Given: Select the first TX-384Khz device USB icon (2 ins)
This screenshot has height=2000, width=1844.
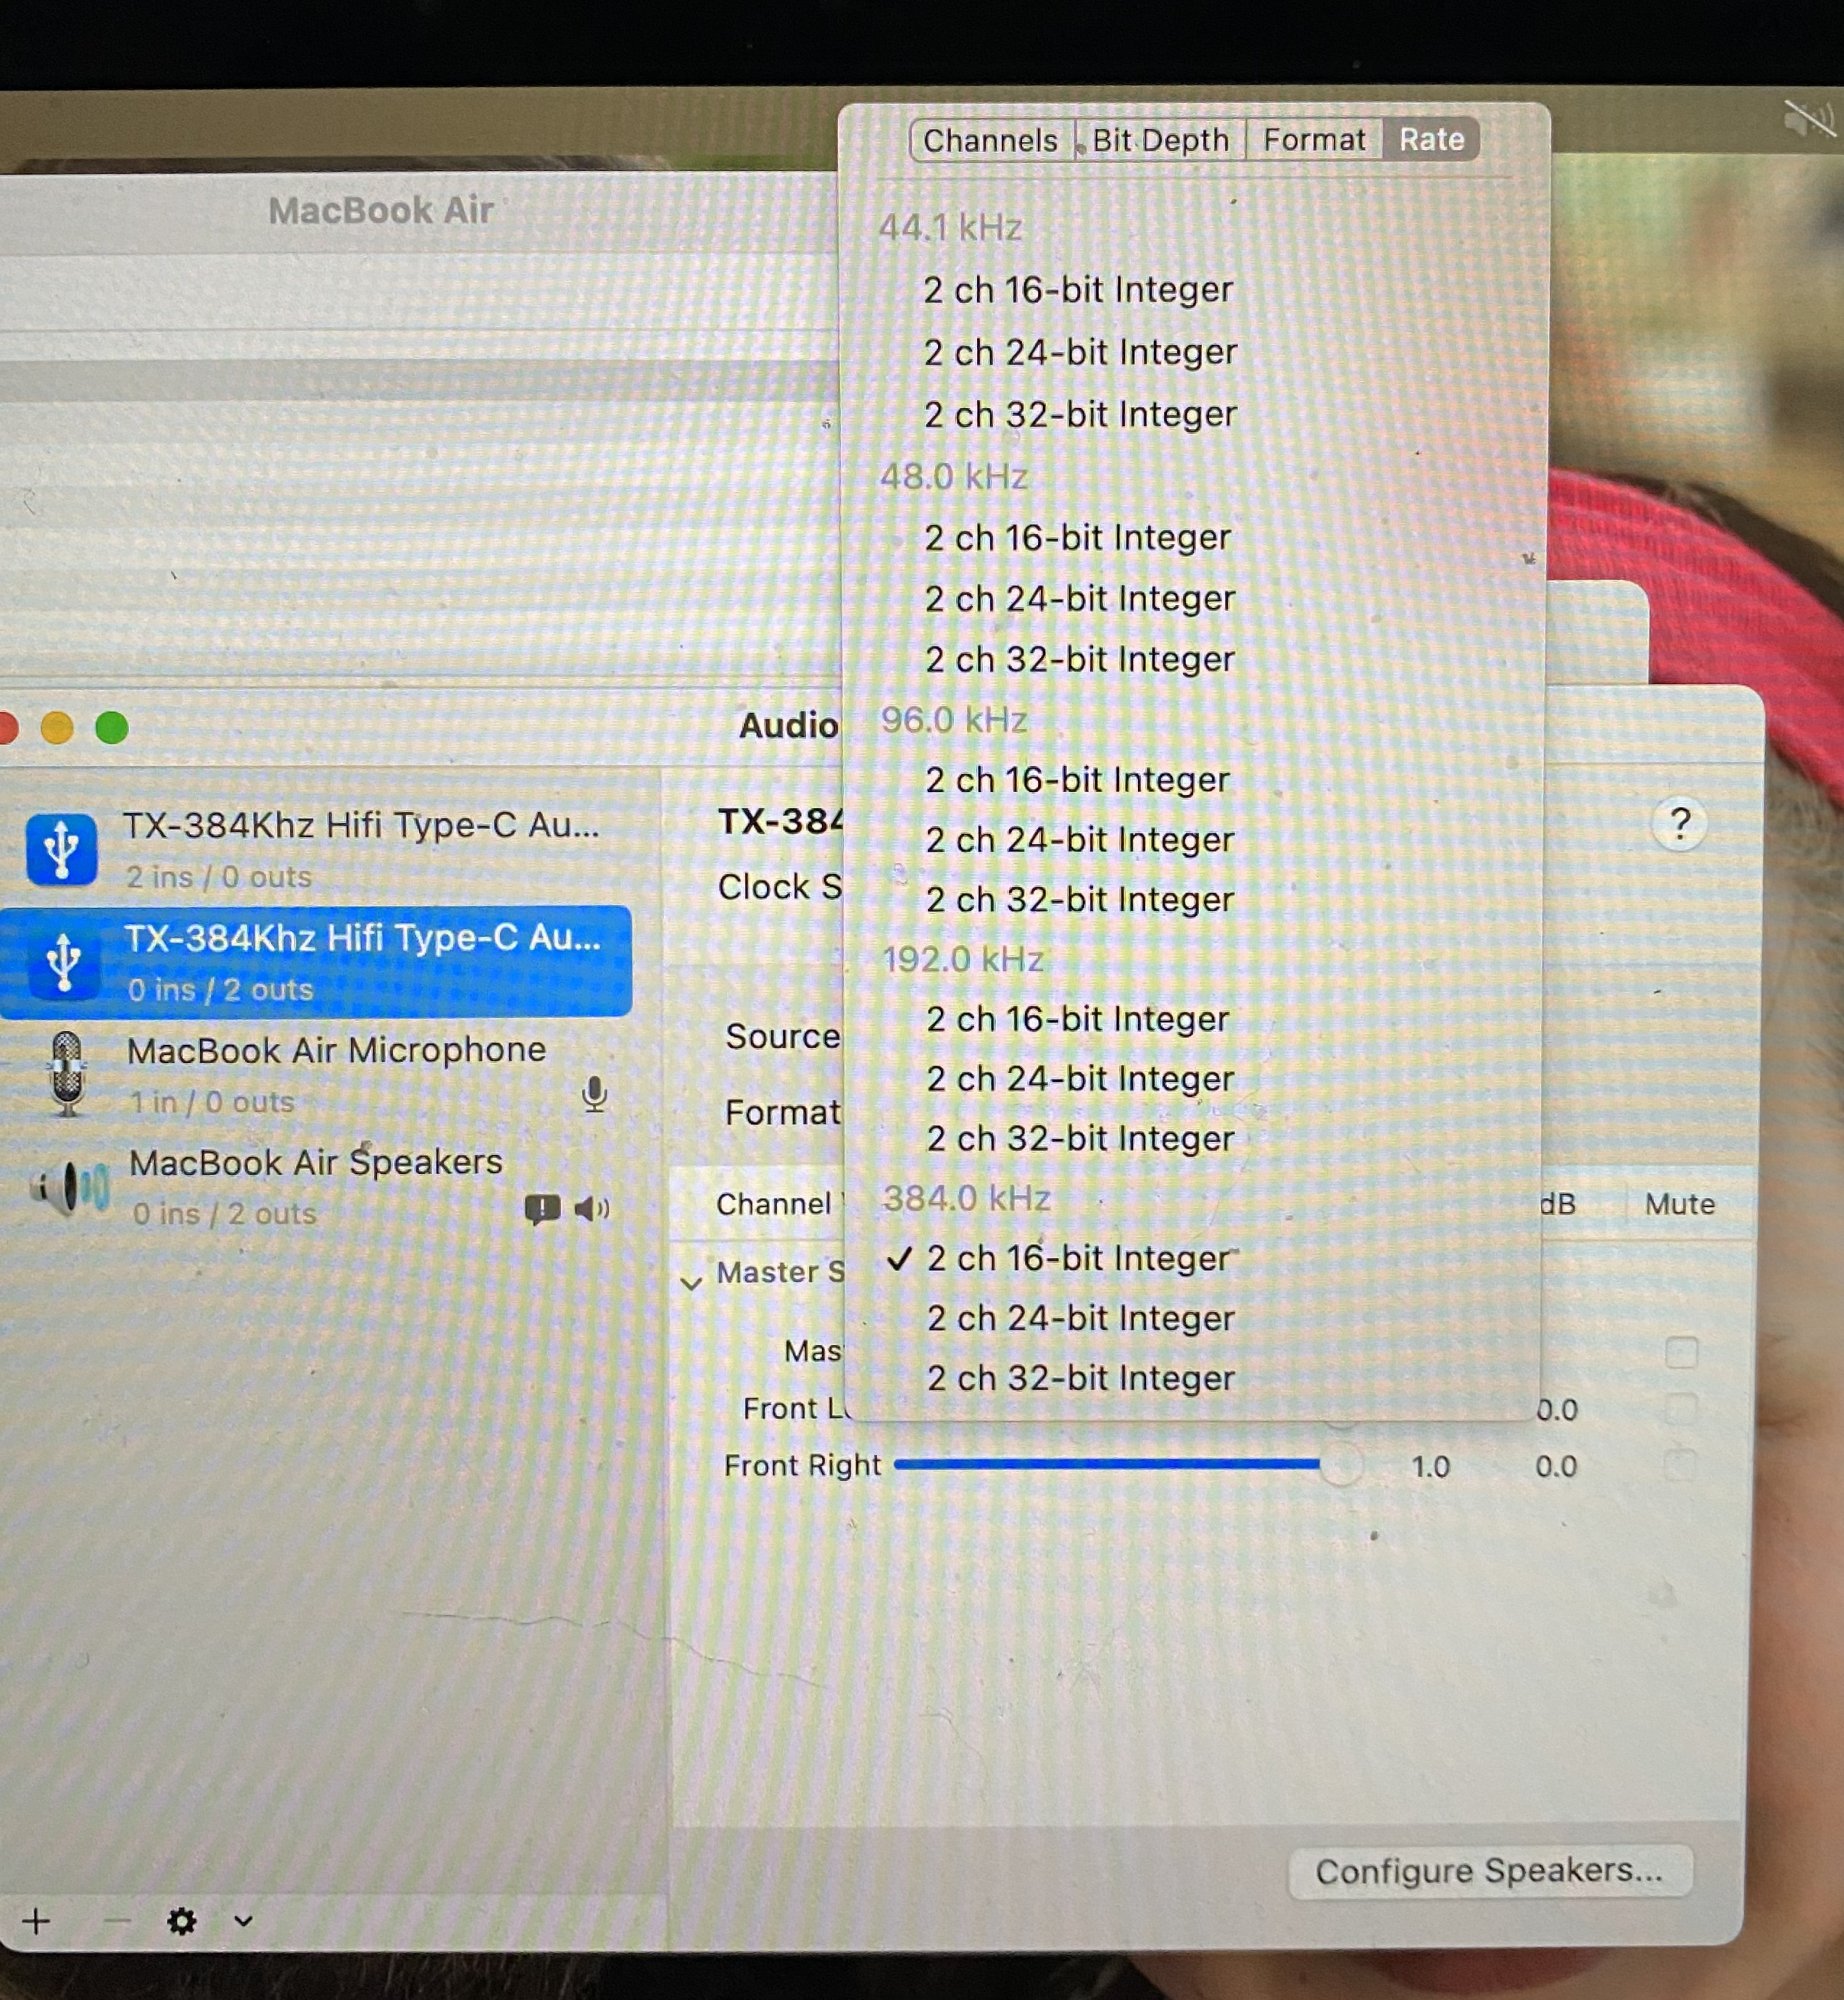Looking at the screenshot, I should tap(62, 849).
